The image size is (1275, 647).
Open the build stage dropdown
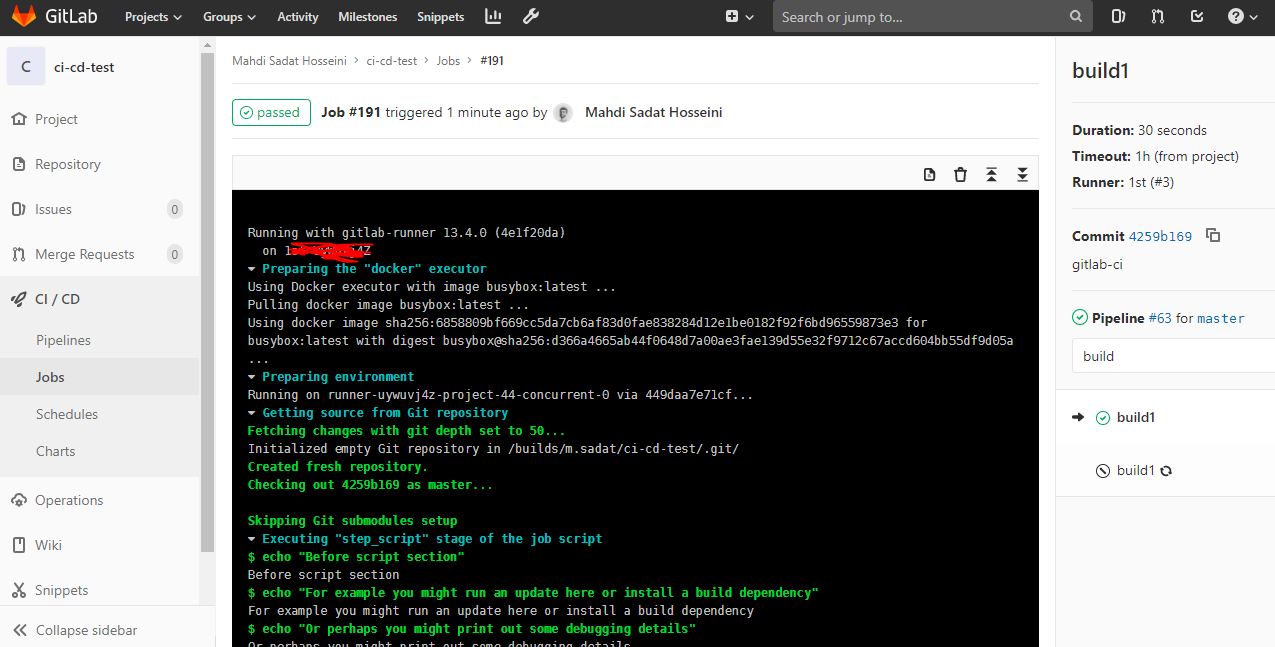[1173, 356]
